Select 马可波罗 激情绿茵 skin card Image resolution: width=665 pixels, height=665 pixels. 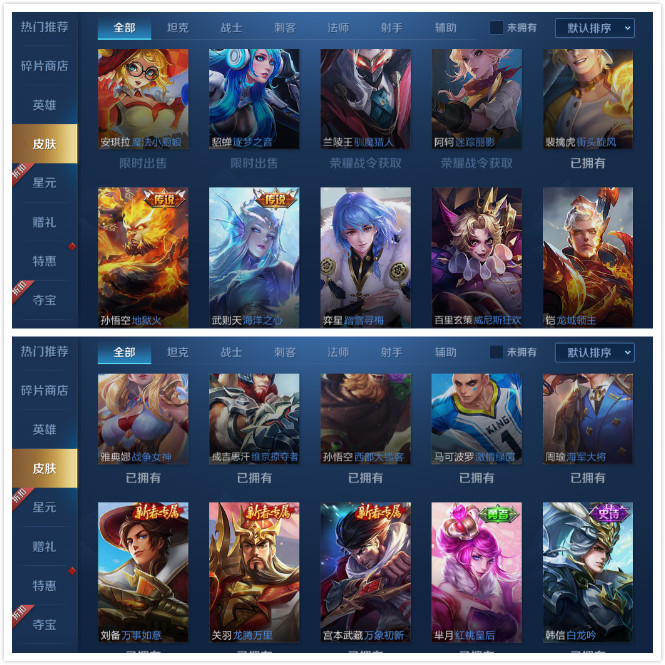(x=476, y=419)
